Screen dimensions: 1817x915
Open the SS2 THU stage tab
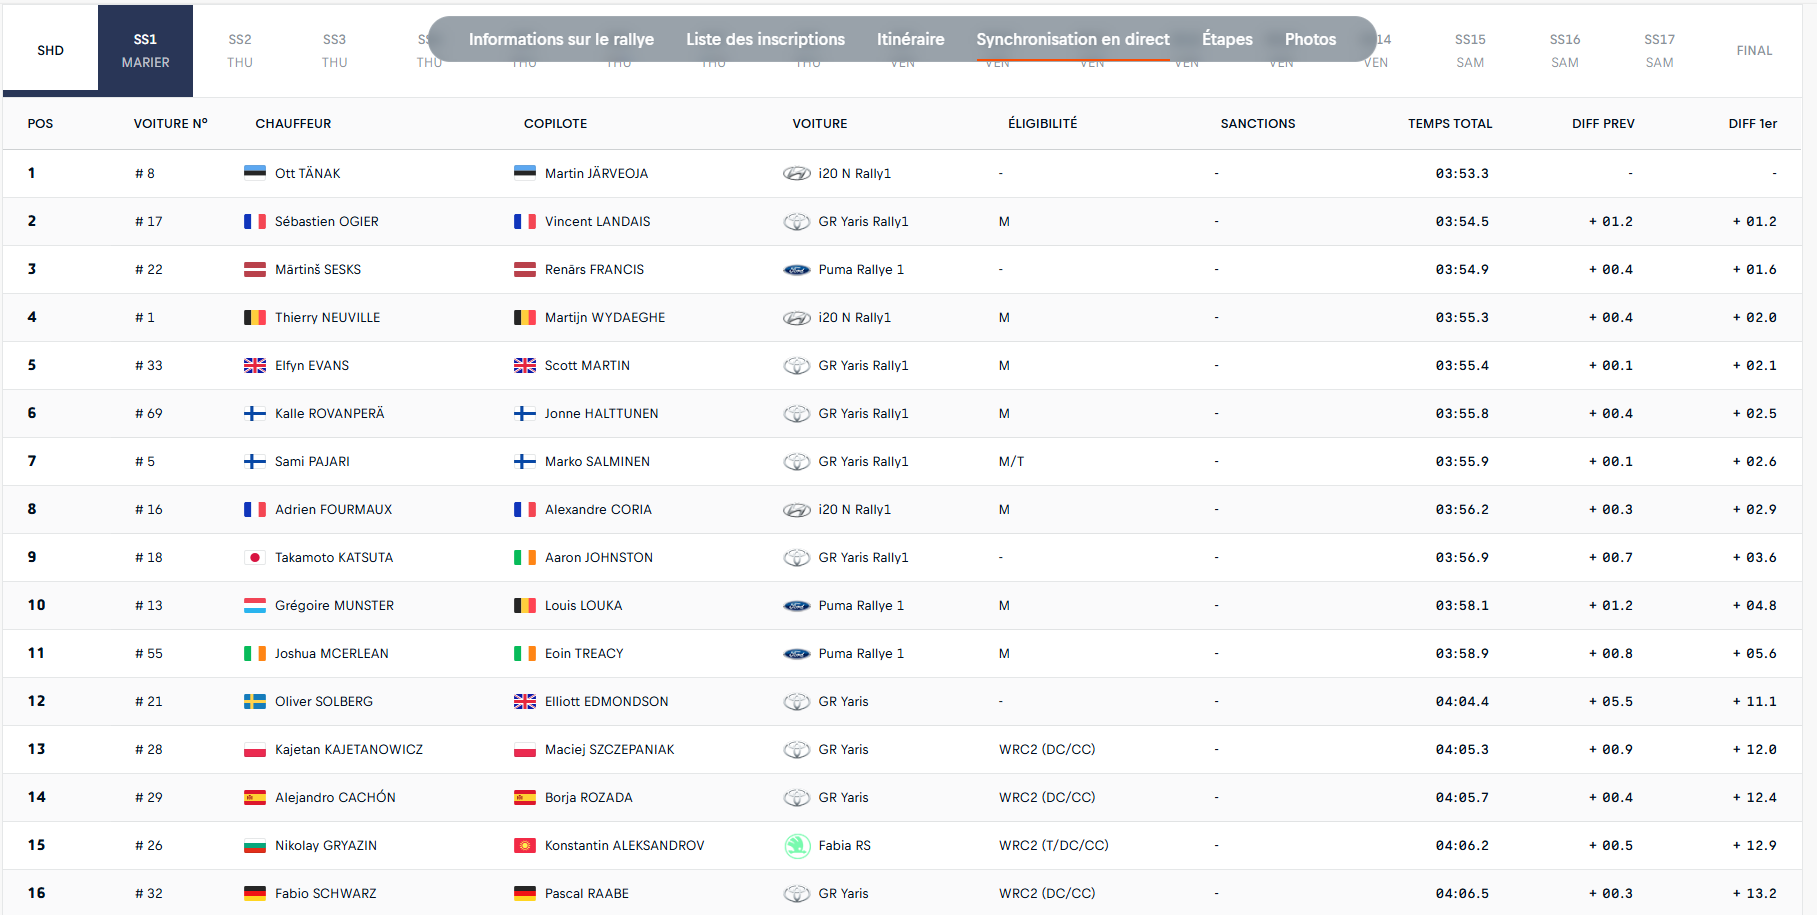coord(240,50)
